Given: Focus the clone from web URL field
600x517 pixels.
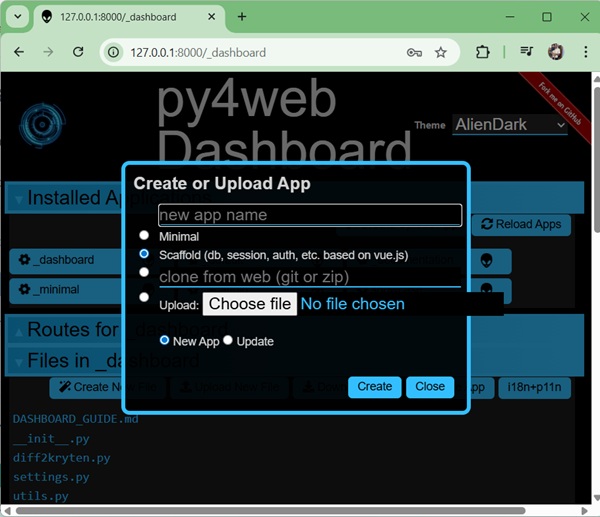Looking at the screenshot, I should (310, 277).
